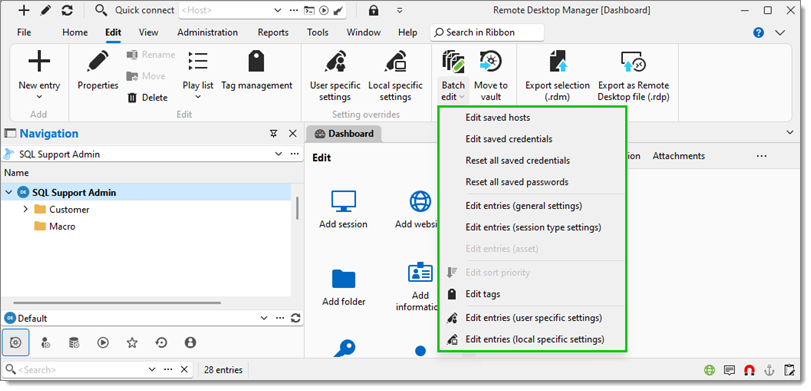This screenshot has height=391, width=811.
Task: Click Export selection (.rdm) icon
Action: 558,61
